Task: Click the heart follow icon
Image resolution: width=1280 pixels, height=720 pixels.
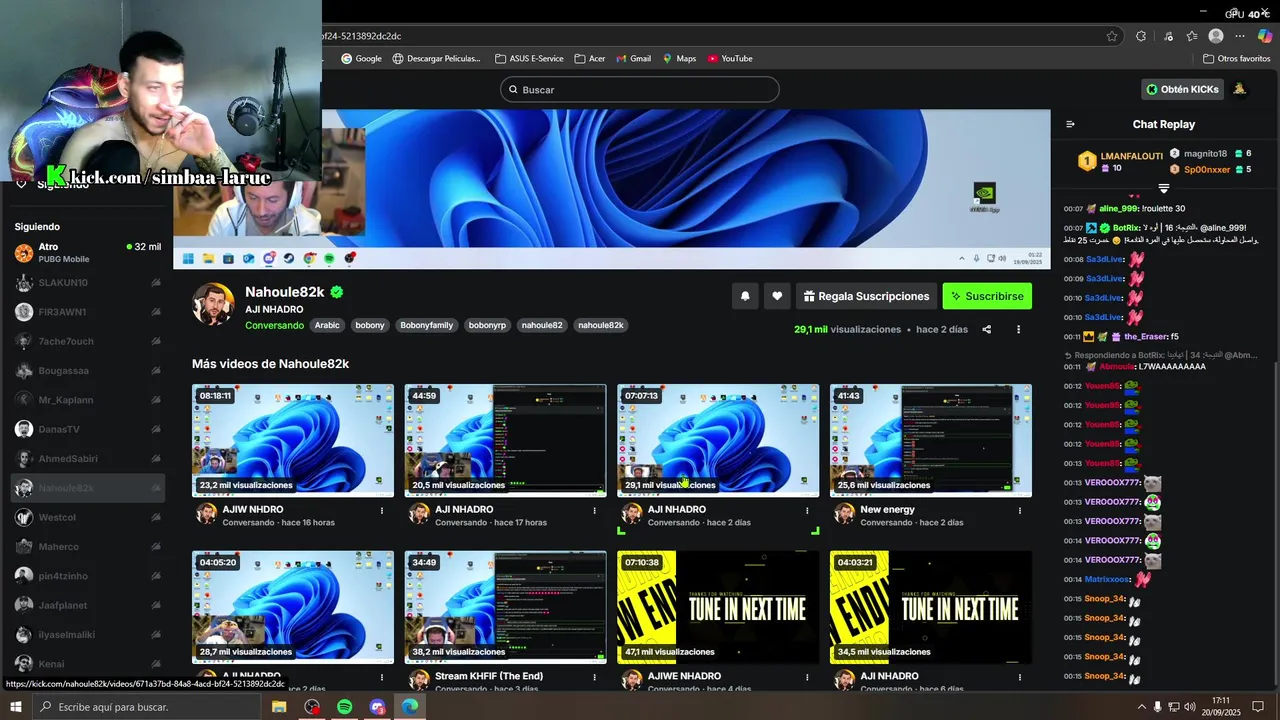Action: [777, 296]
